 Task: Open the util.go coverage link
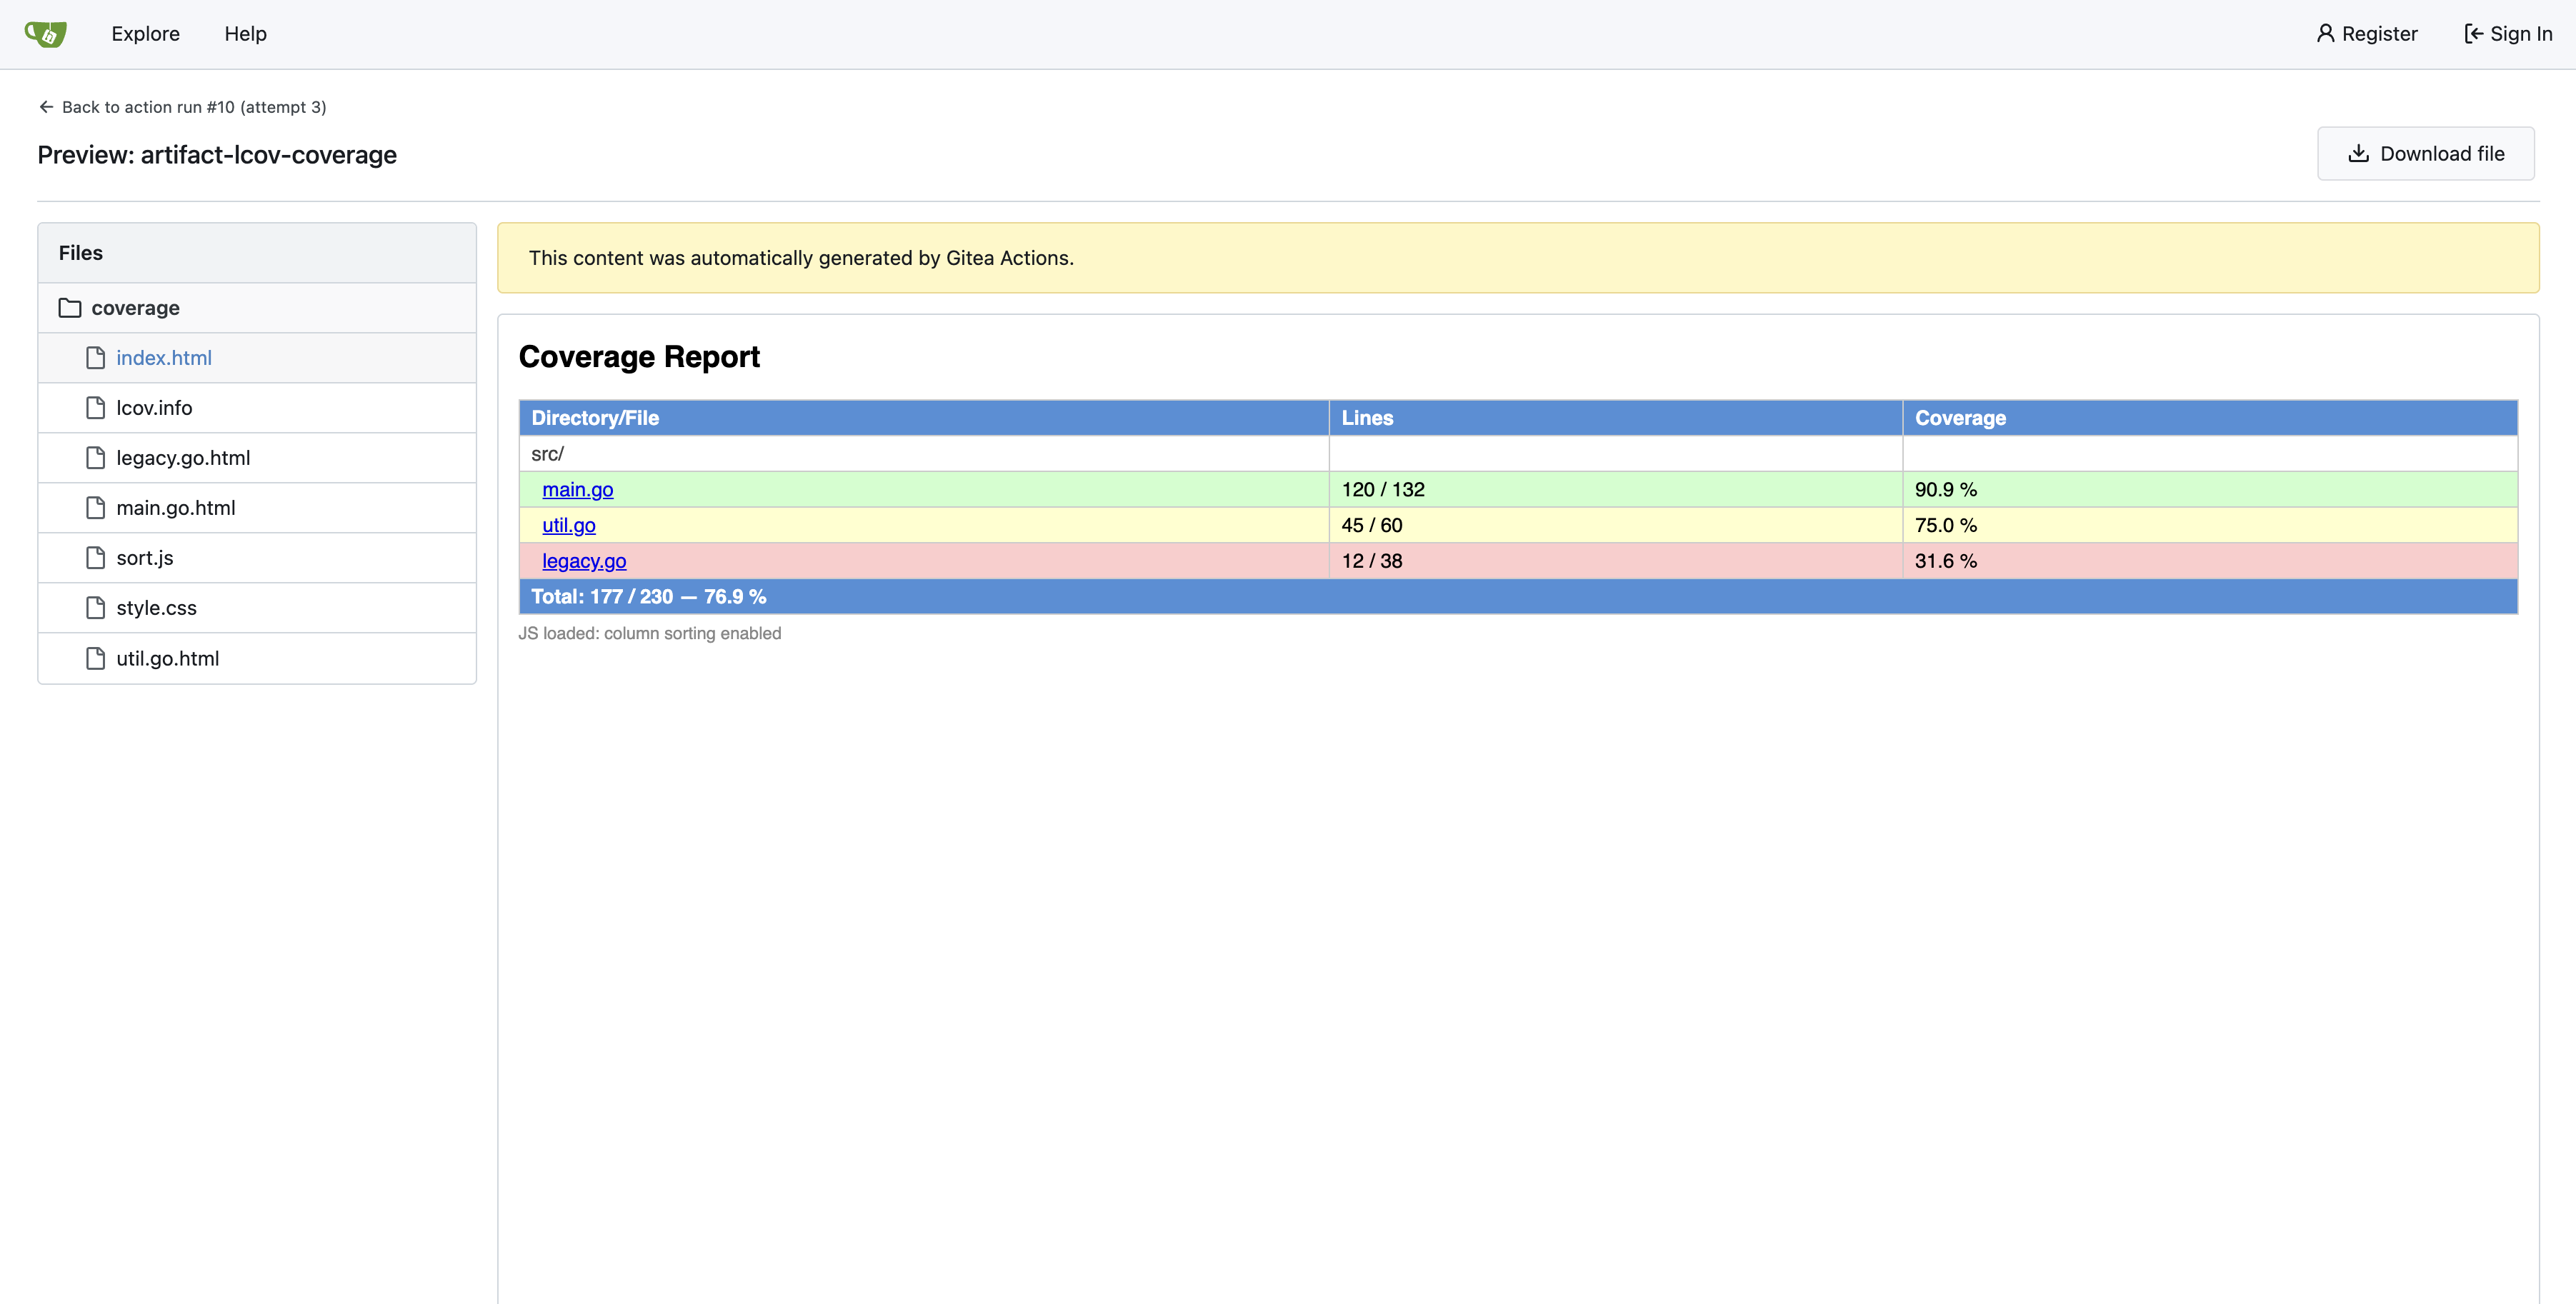click(x=569, y=526)
